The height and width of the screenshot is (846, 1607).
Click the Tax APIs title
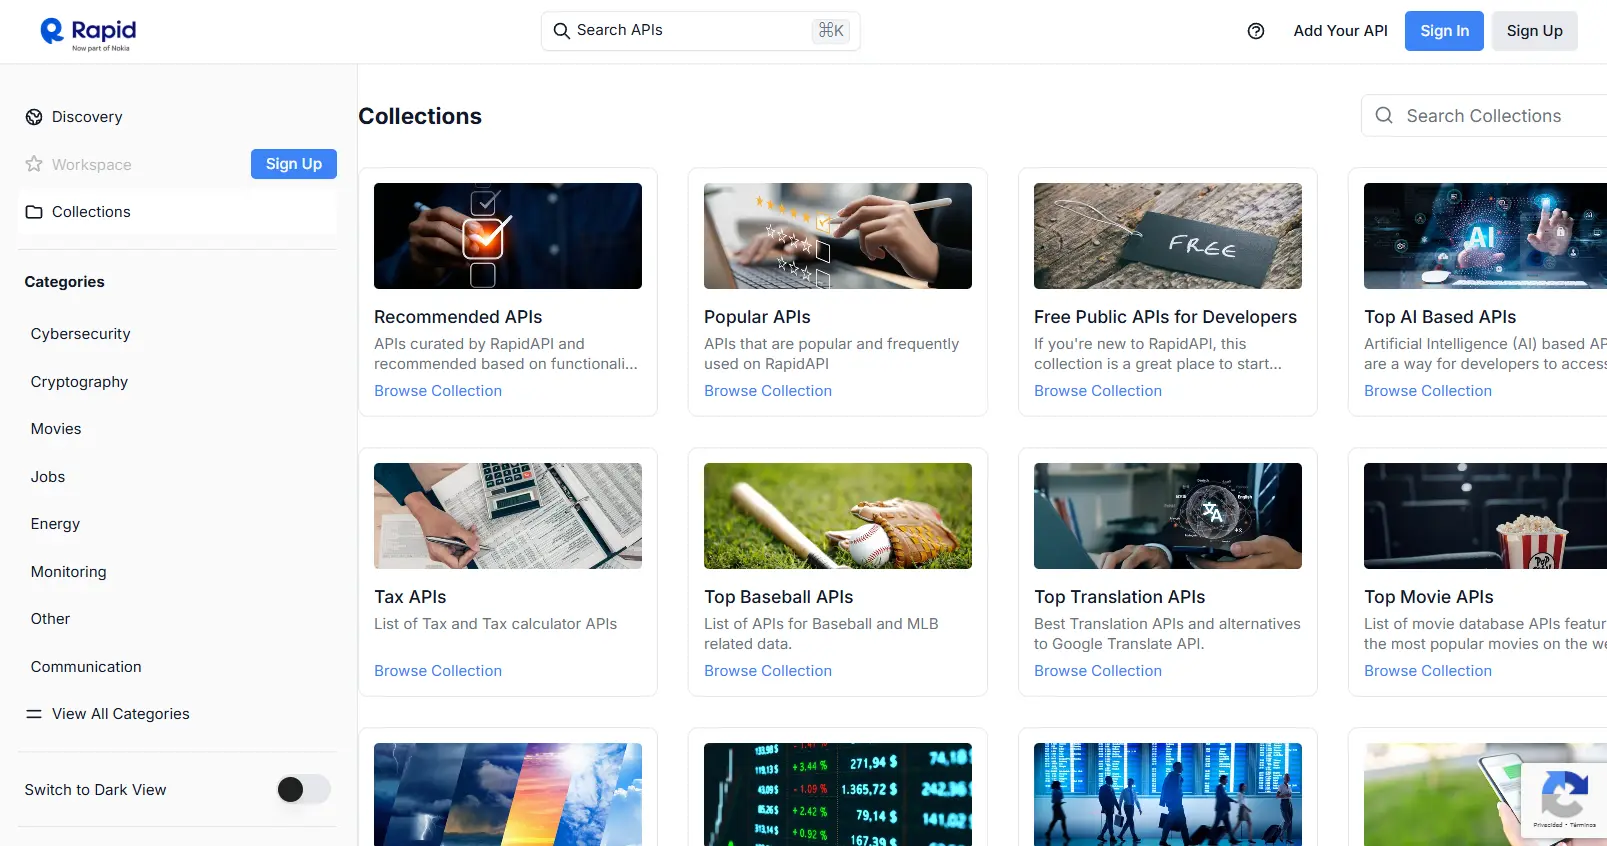(410, 597)
